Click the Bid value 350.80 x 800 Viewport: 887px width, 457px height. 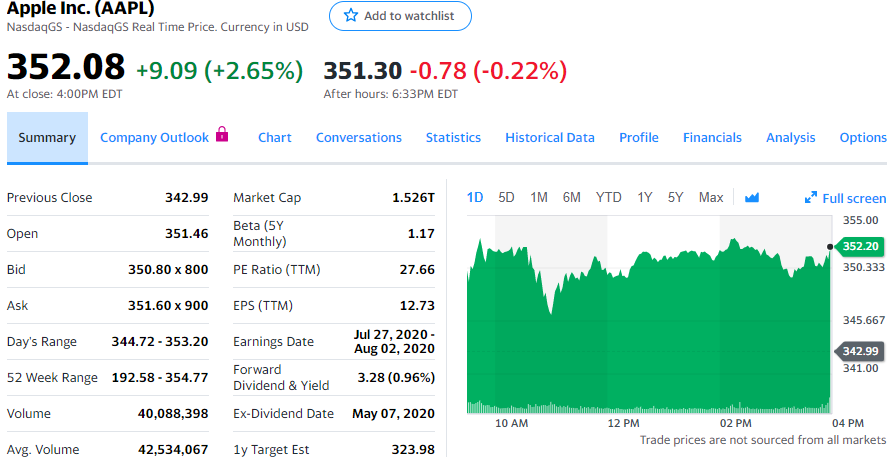click(x=168, y=270)
